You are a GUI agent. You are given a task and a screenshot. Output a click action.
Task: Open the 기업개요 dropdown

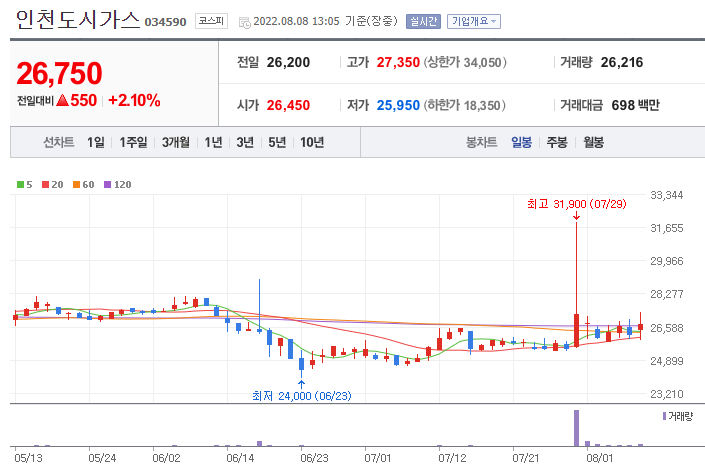473,21
